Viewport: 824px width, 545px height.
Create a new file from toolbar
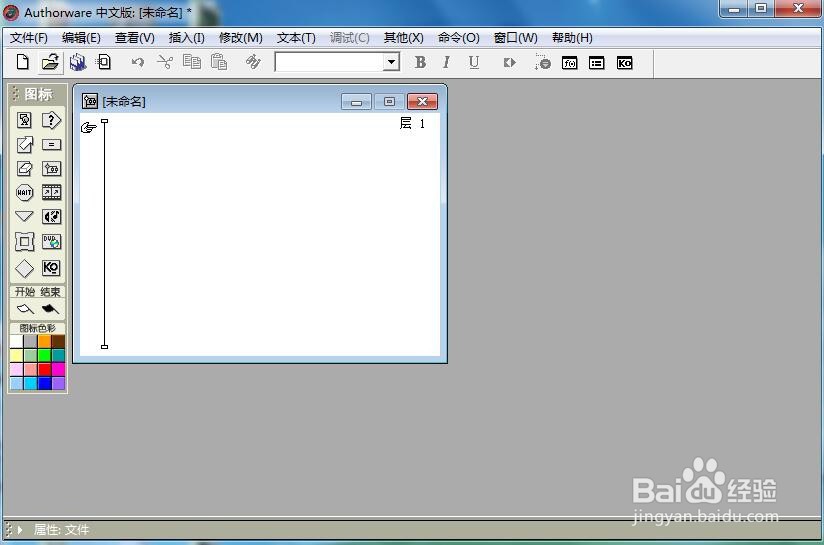22,63
